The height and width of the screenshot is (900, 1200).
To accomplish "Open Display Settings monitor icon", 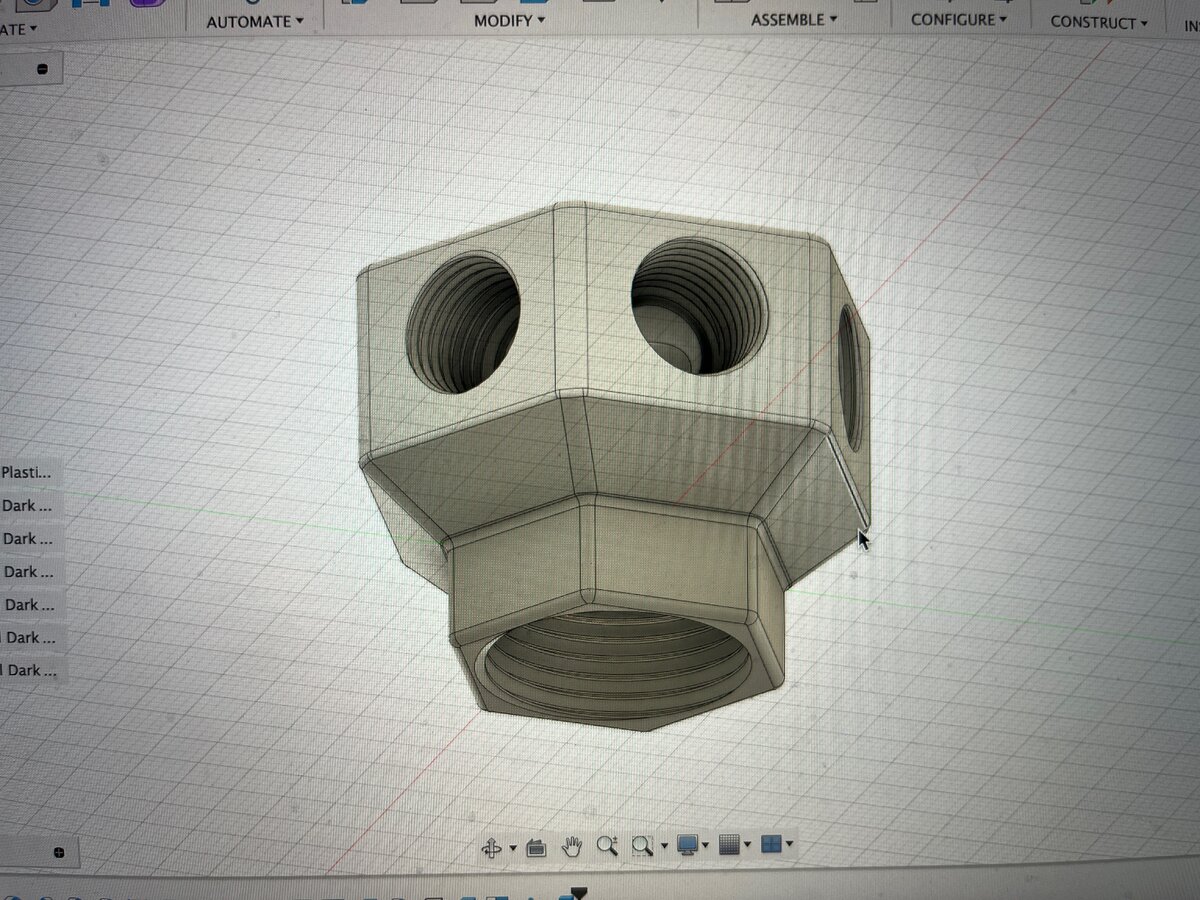I will click(687, 845).
